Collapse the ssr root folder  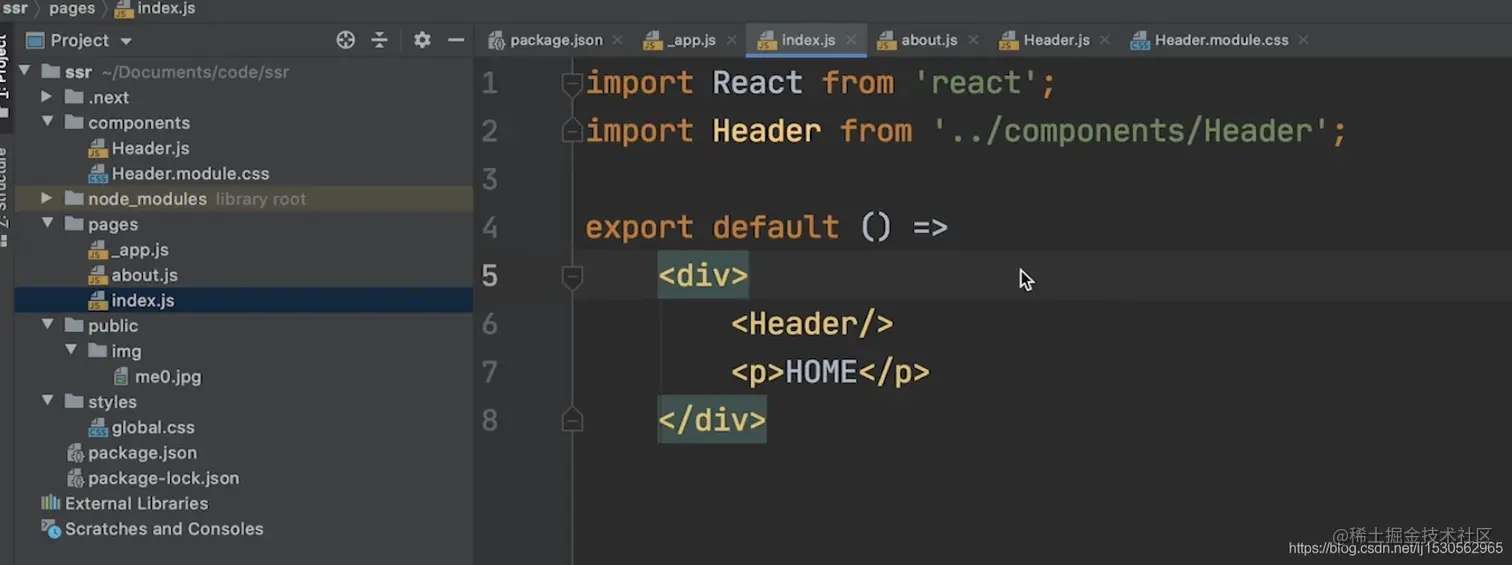tap(24, 72)
